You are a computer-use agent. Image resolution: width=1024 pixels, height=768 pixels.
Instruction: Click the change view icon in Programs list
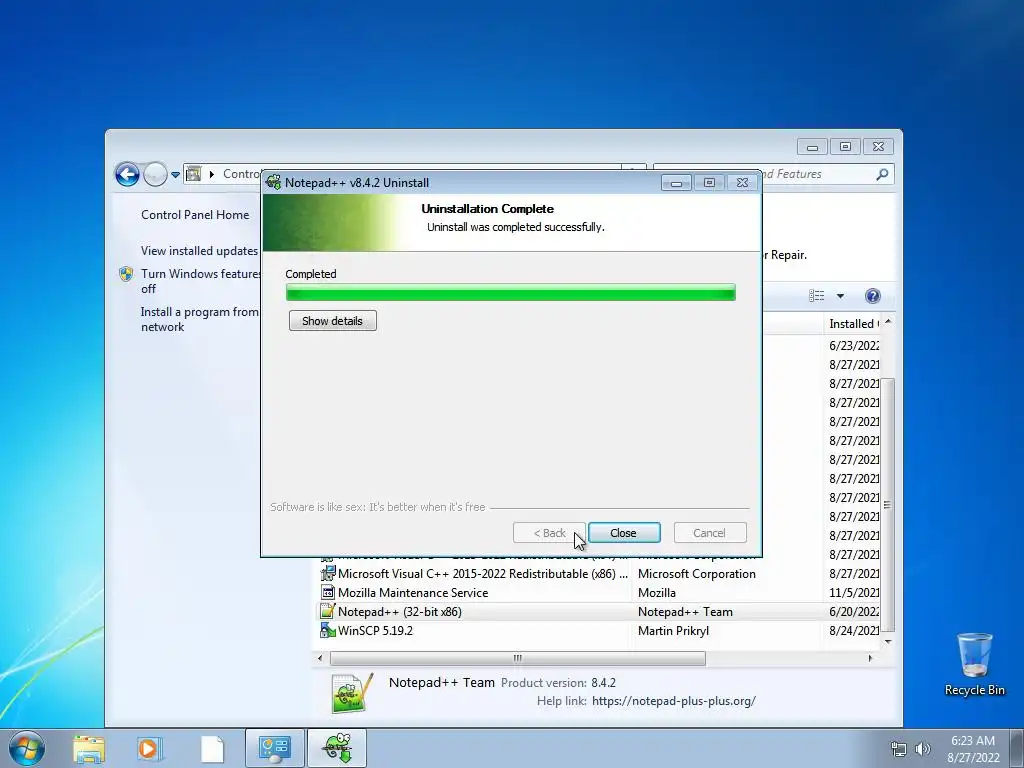[x=816, y=296]
